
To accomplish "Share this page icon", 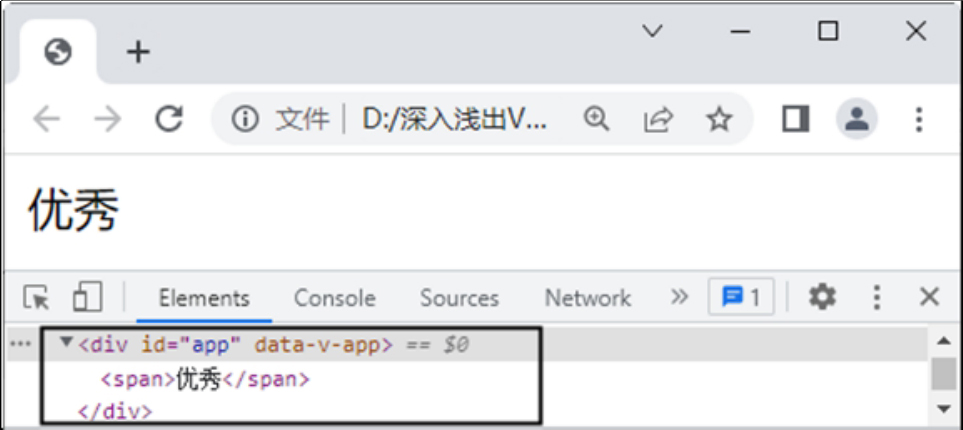I will tap(658, 119).
